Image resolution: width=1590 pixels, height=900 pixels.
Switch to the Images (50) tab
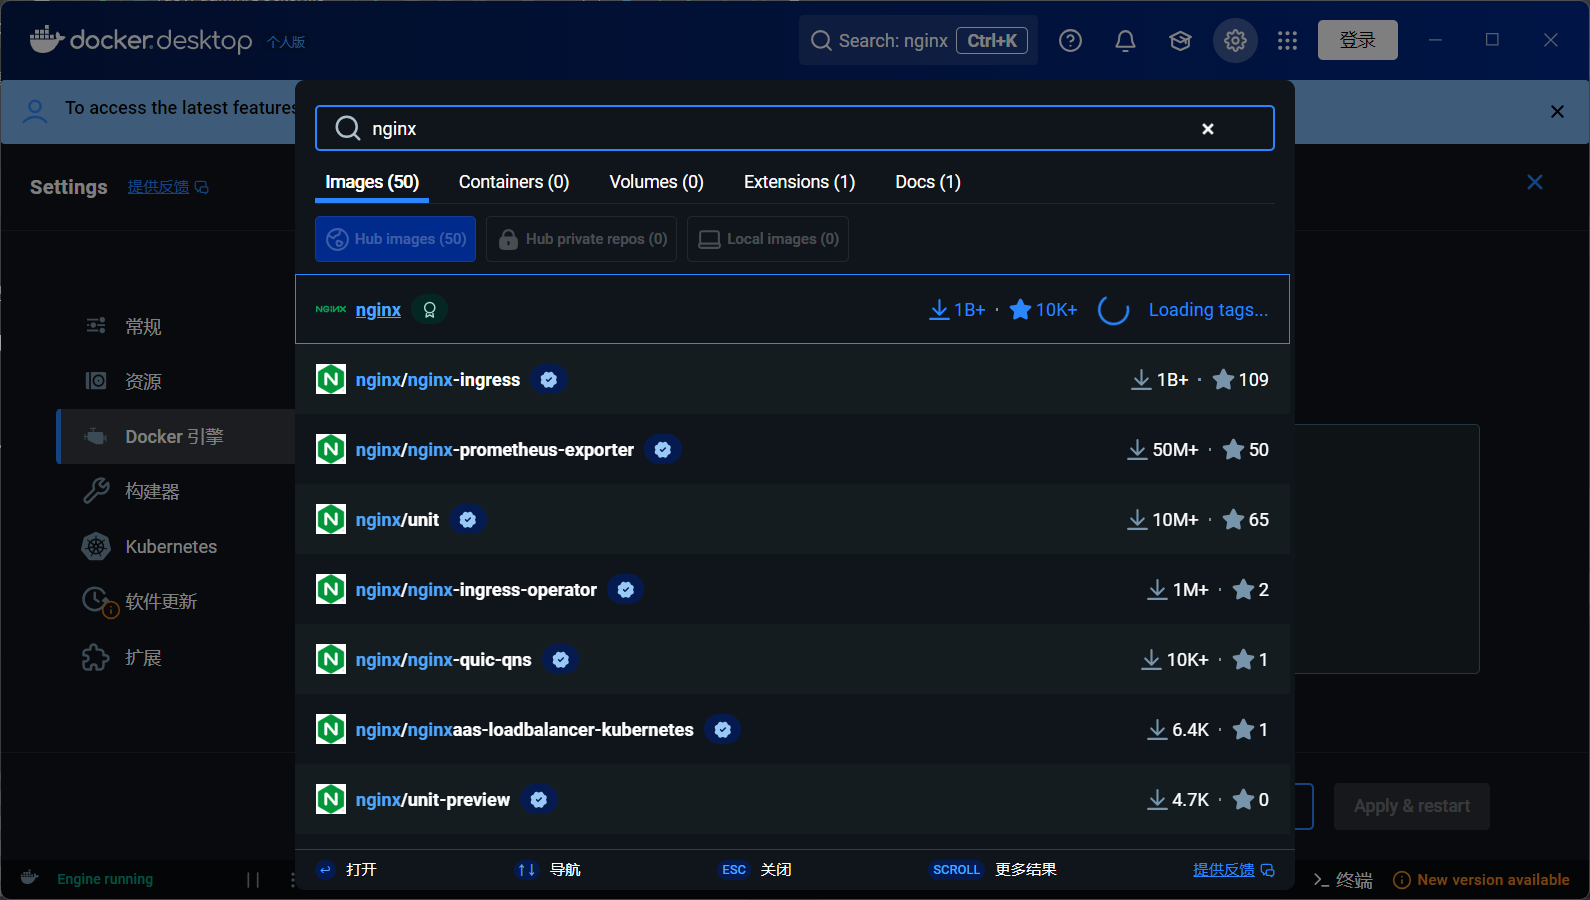372,182
